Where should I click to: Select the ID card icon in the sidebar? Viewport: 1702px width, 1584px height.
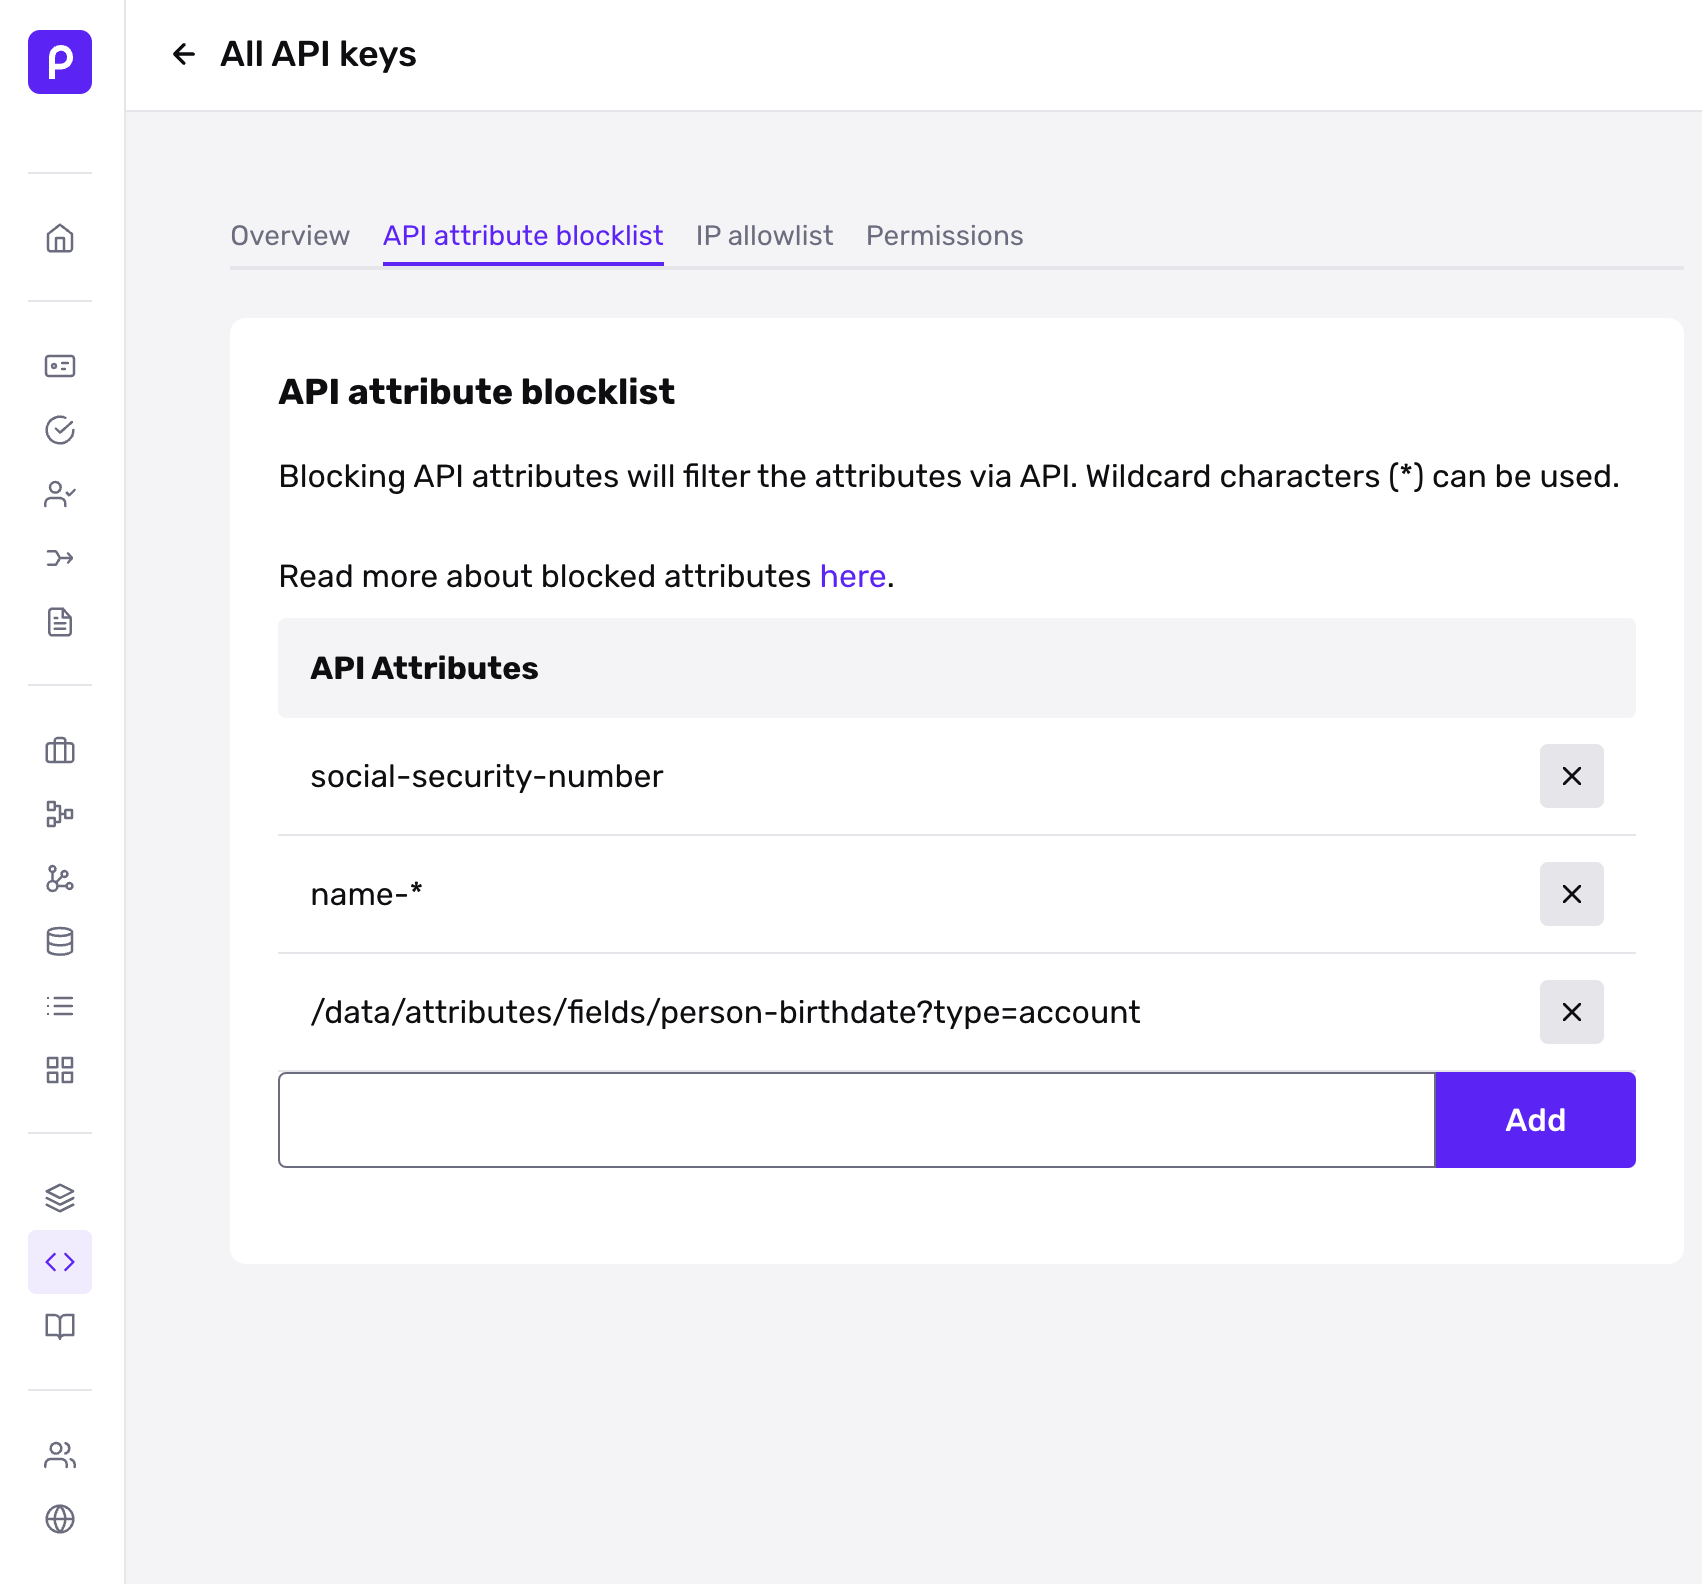click(59, 365)
